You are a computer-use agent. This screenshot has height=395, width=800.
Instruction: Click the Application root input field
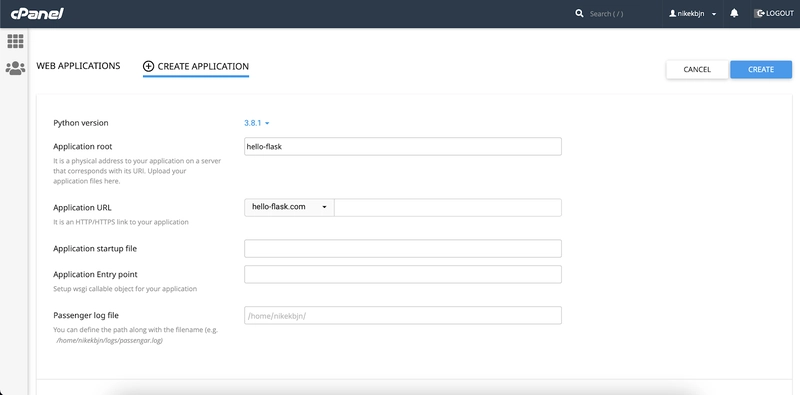pos(403,146)
